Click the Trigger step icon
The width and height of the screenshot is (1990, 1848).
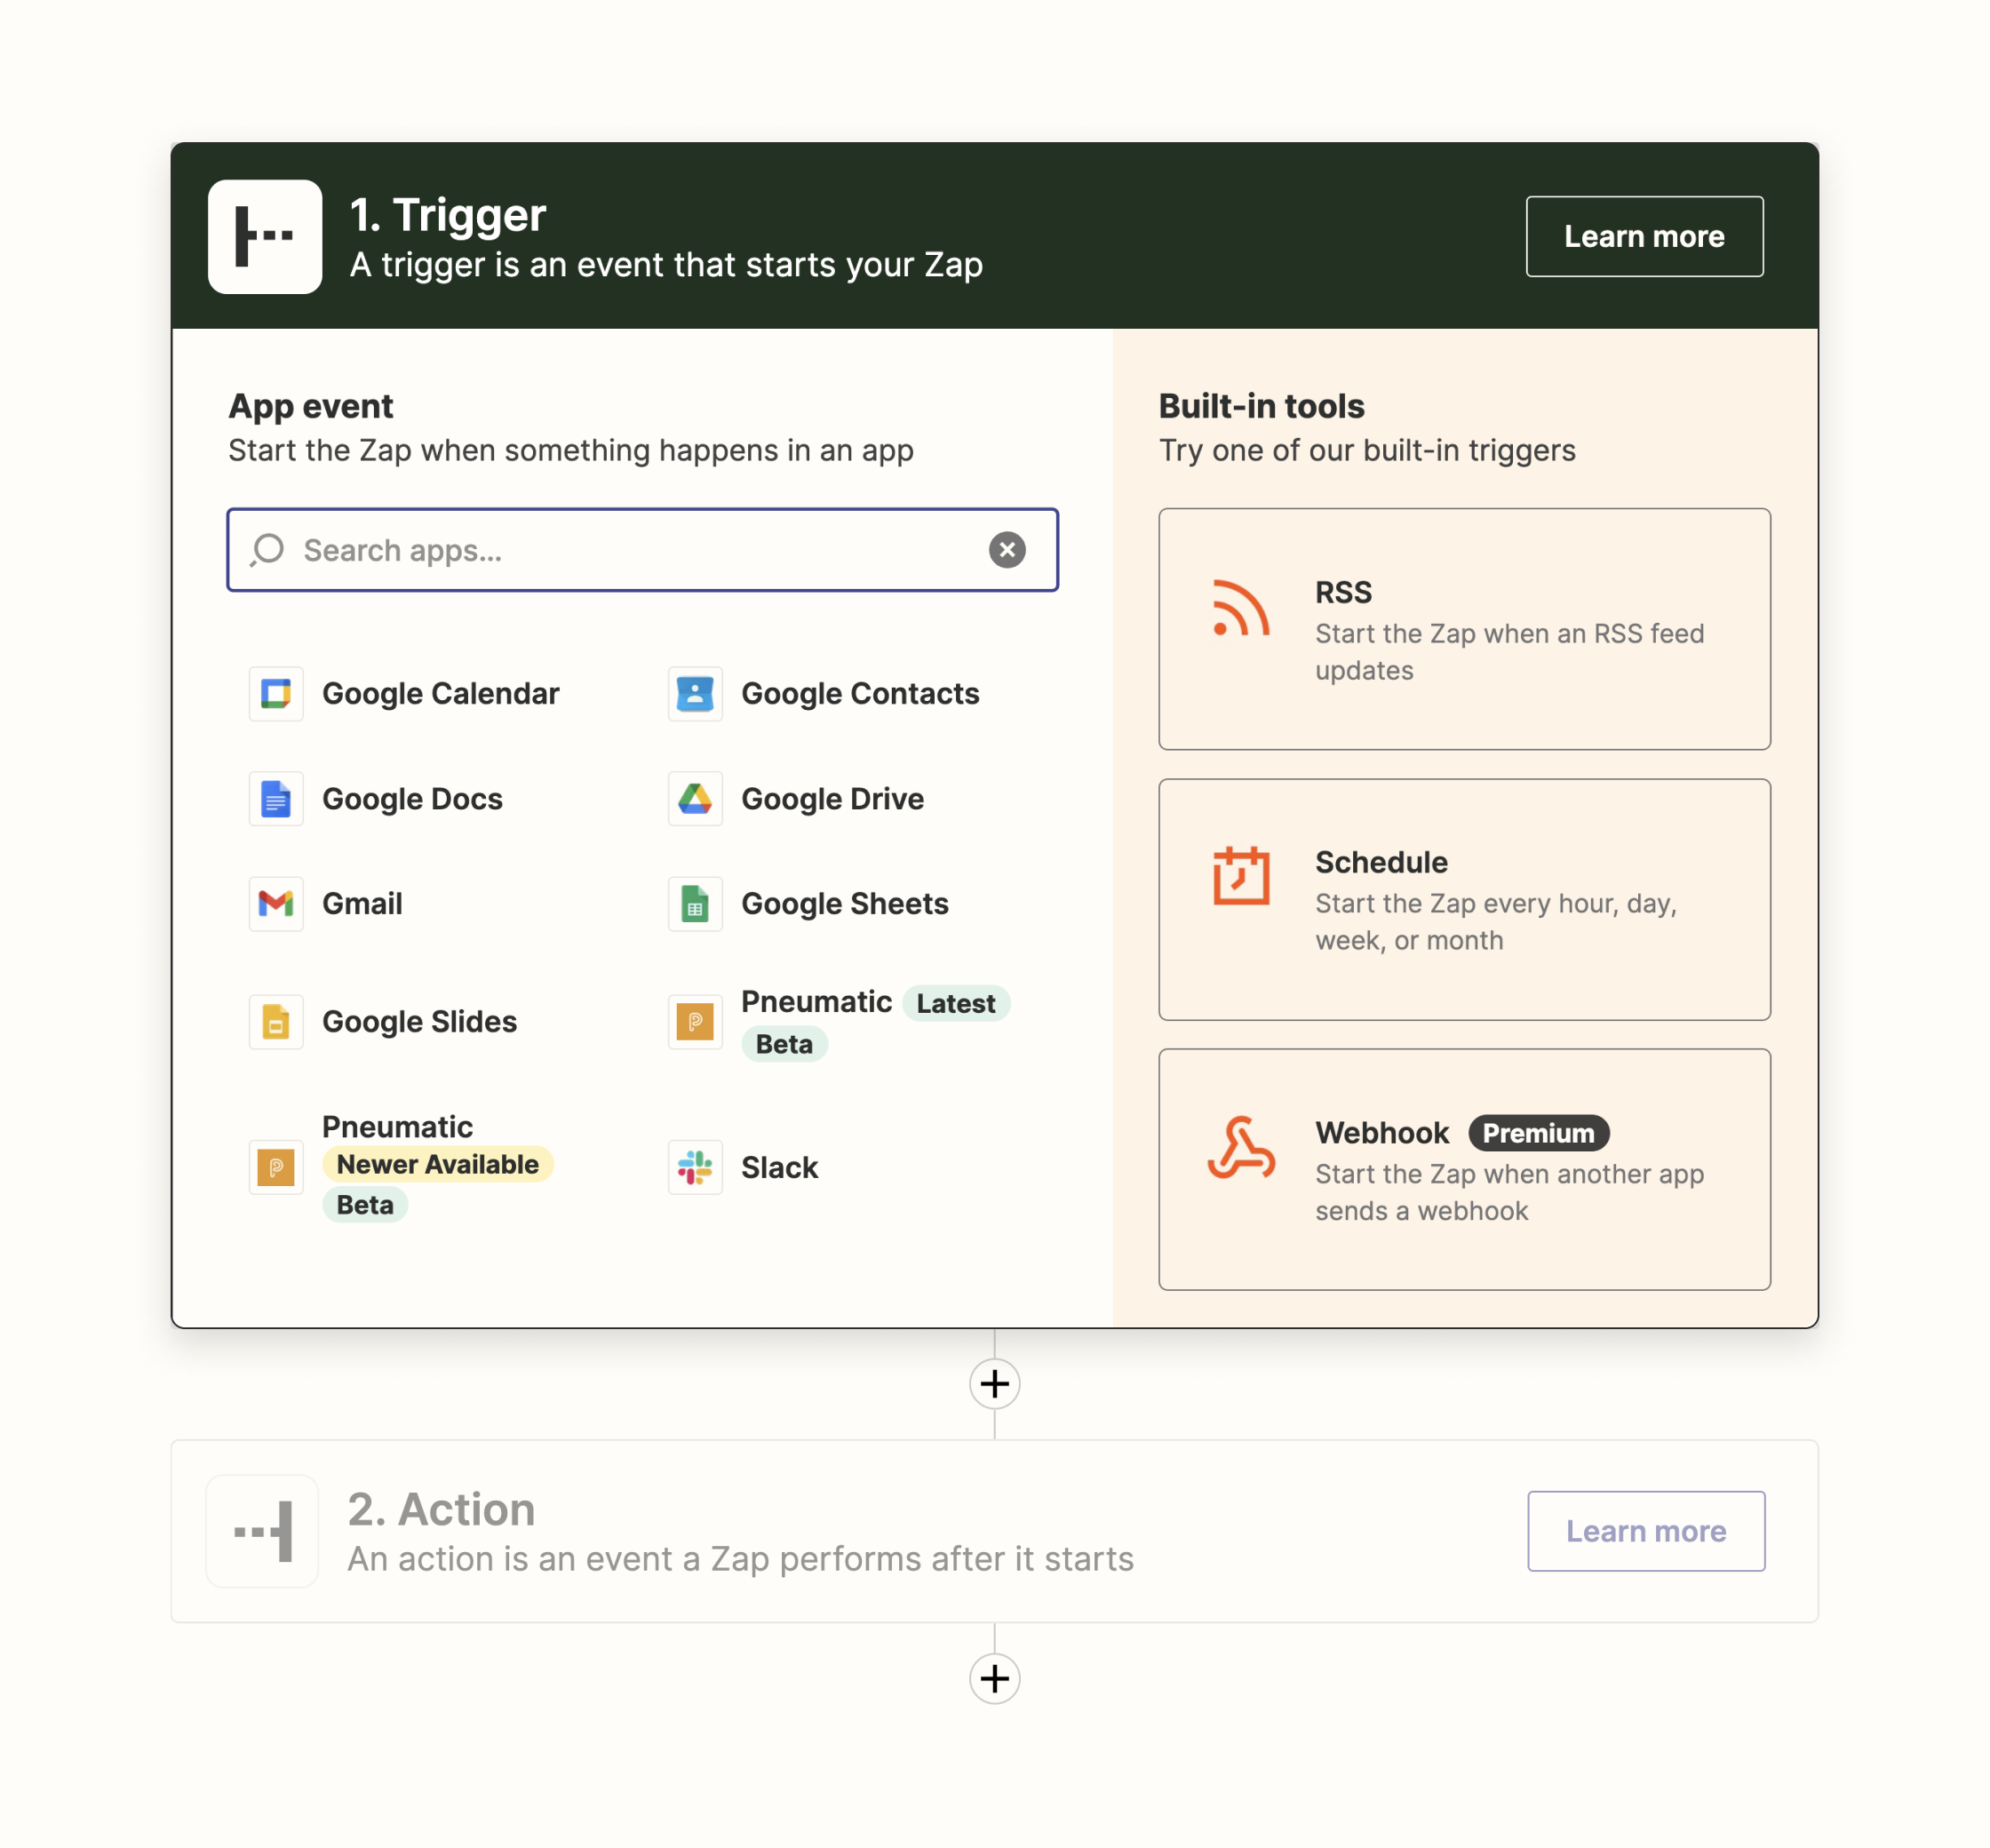click(265, 237)
